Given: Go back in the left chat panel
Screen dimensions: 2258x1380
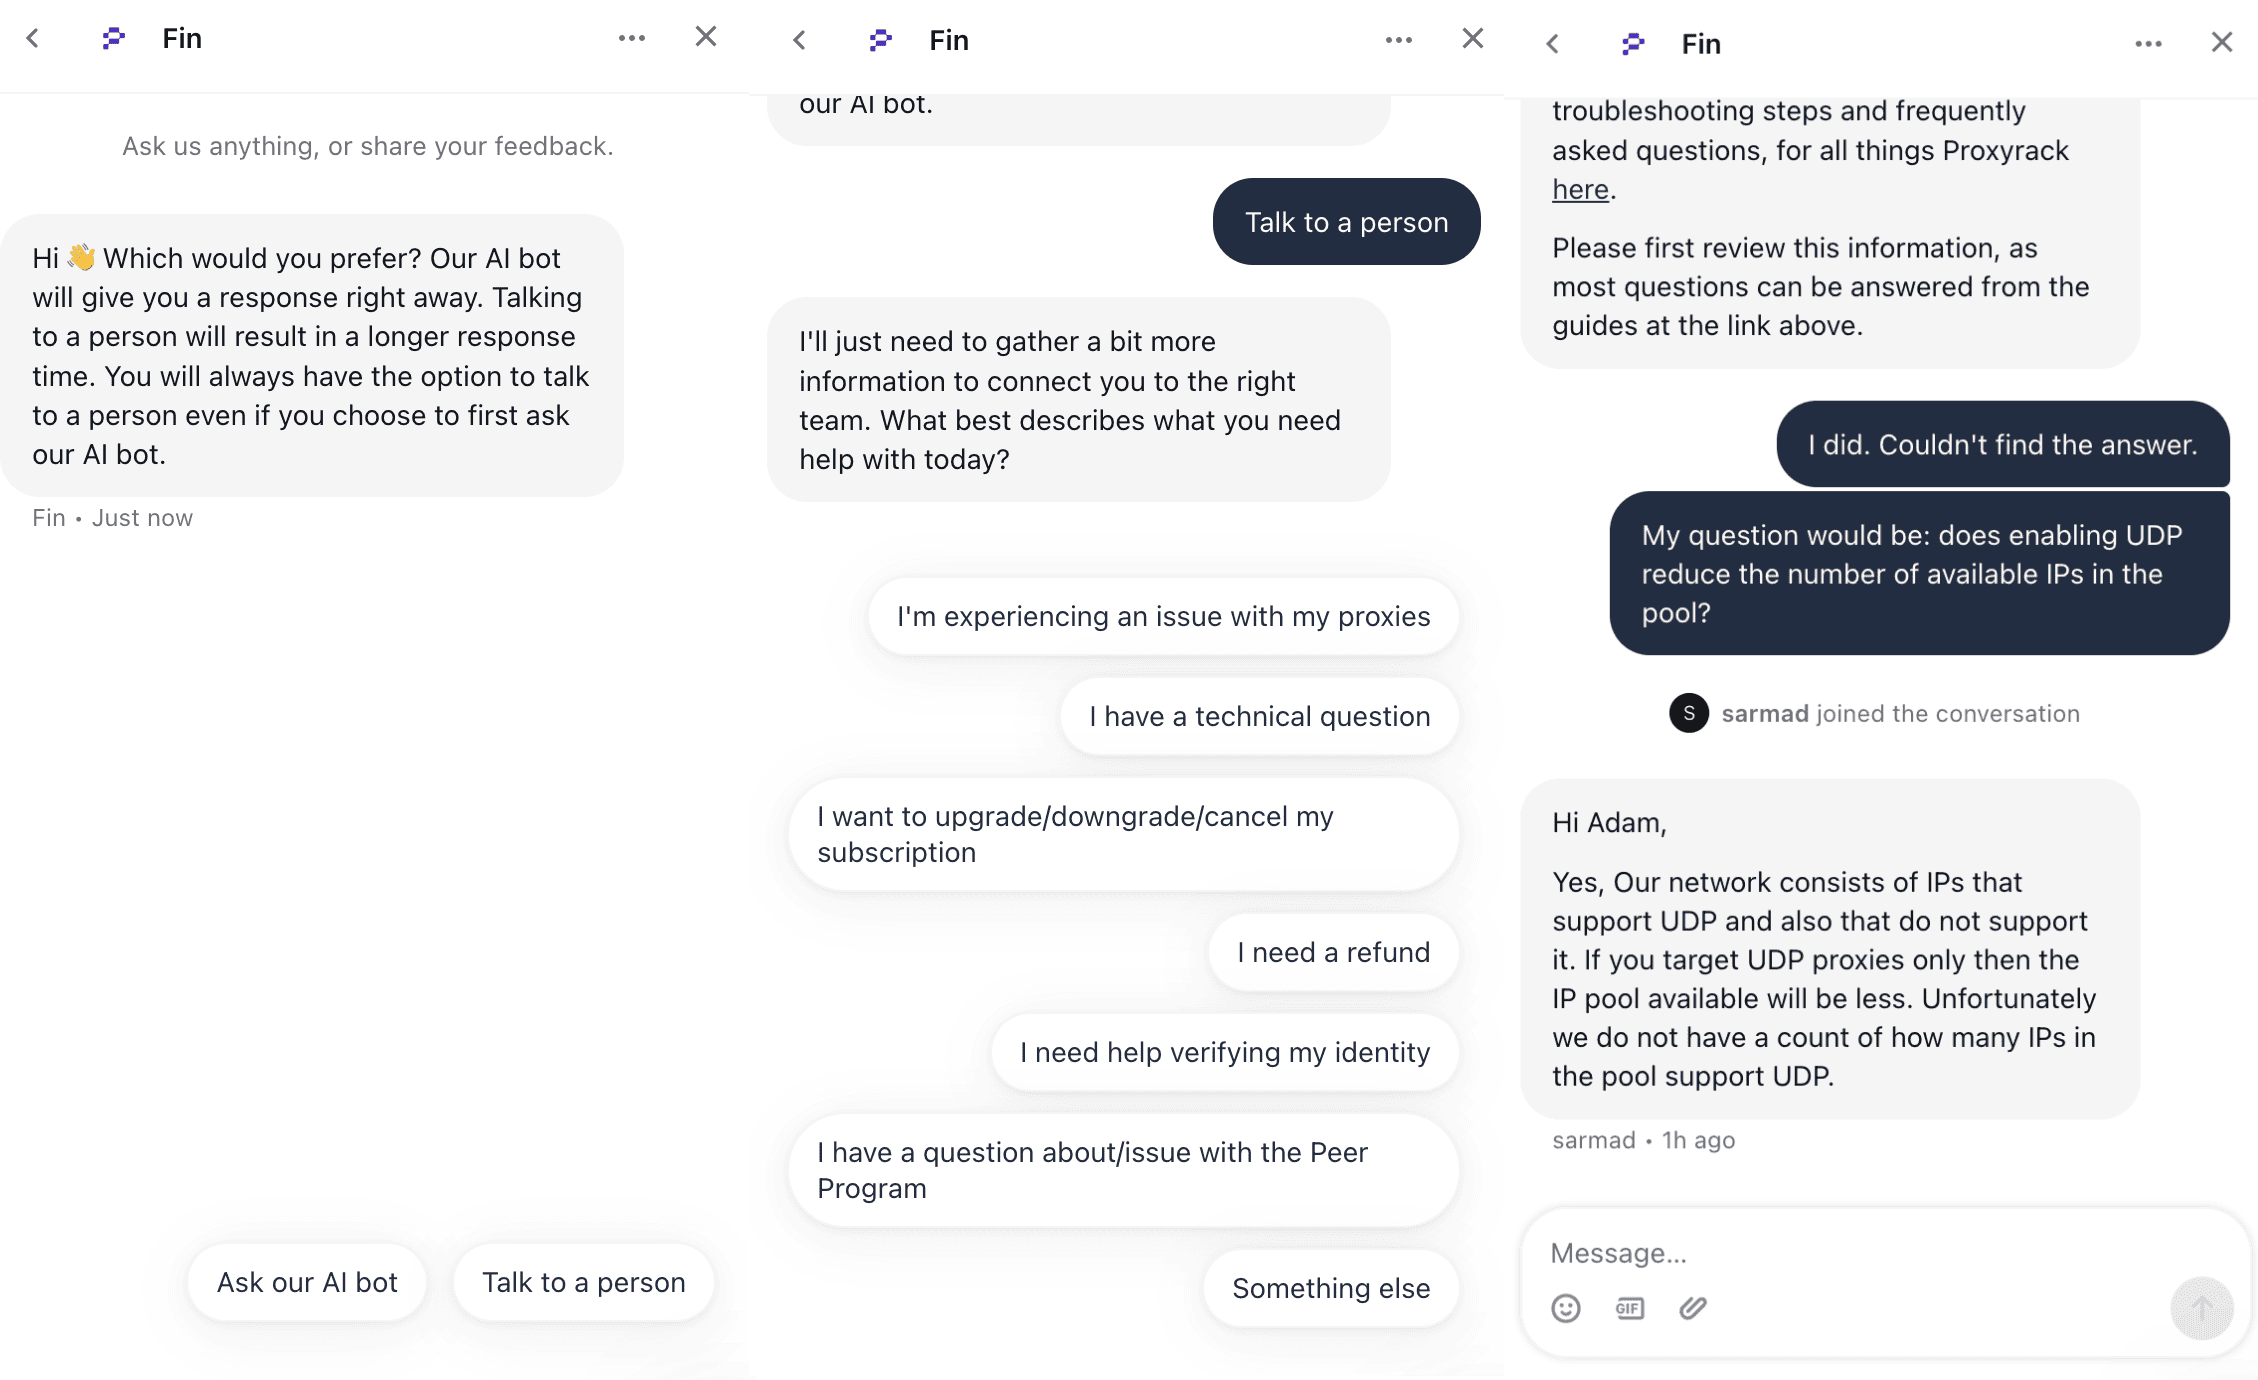Looking at the screenshot, I should click(x=33, y=38).
